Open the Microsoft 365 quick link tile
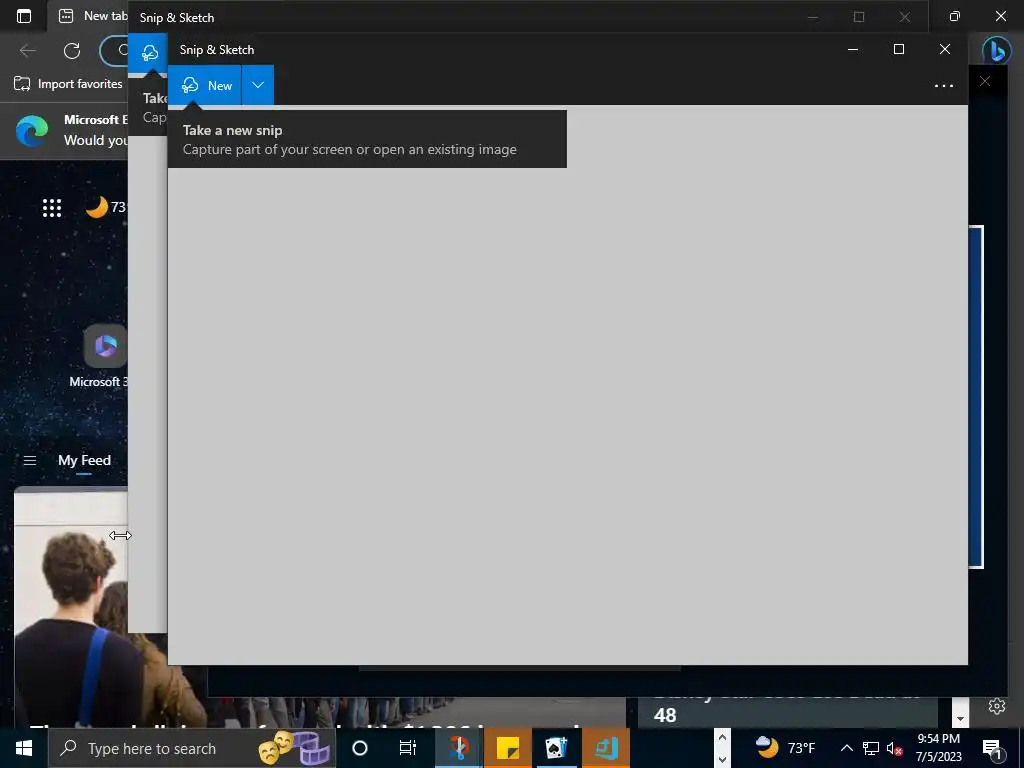Viewport: 1024px width, 768px height. tap(105, 346)
